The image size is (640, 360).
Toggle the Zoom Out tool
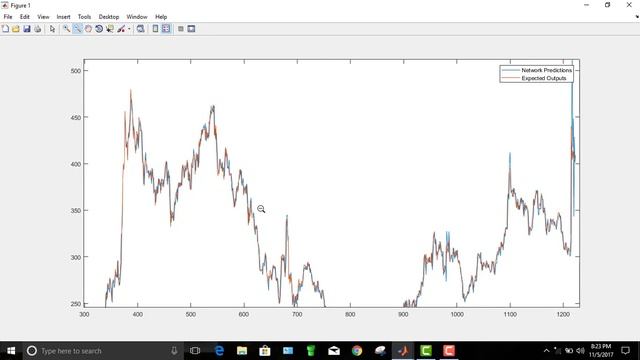click(77, 29)
